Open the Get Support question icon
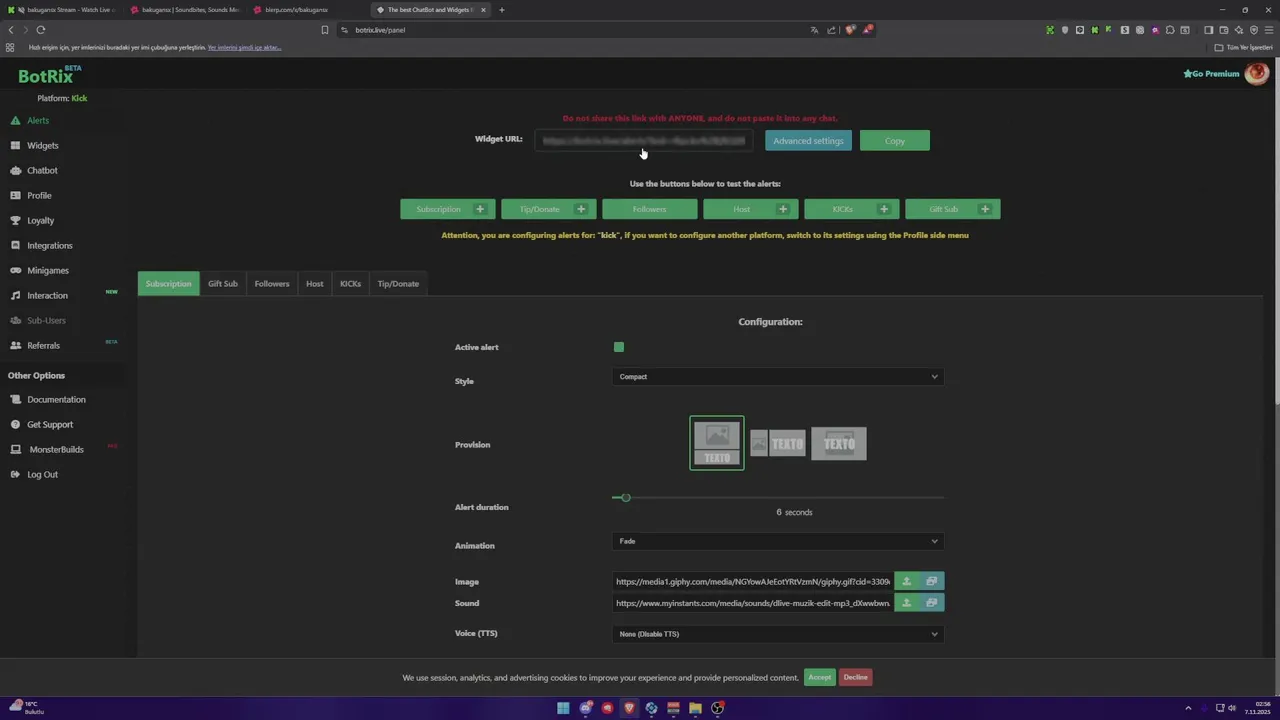This screenshot has width=1280, height=720. point(15,425)
